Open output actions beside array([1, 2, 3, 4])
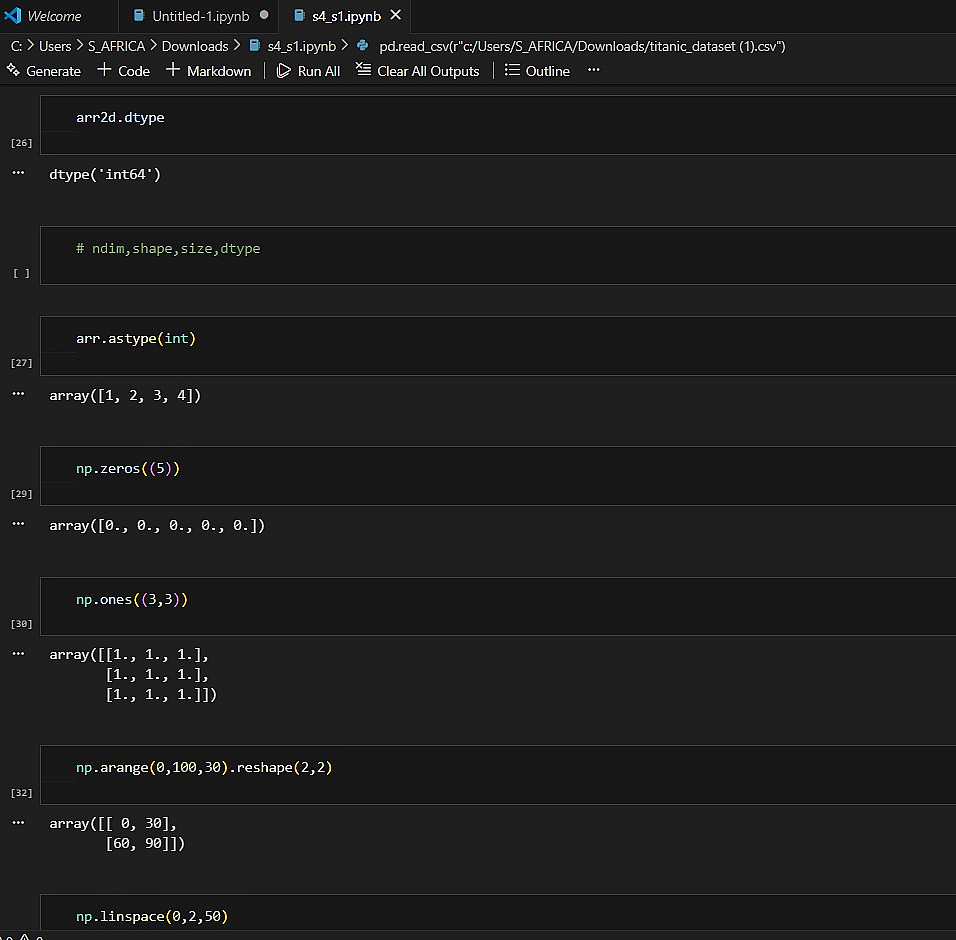Viewport: 956px width, 940px height. (x=18, y=395)
